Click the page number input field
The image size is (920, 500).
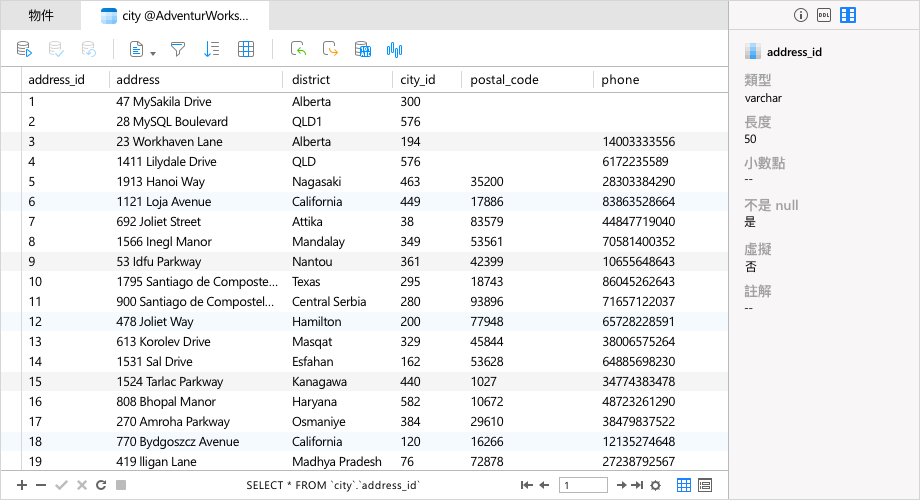pyautogui.click(x=583, y=485)
